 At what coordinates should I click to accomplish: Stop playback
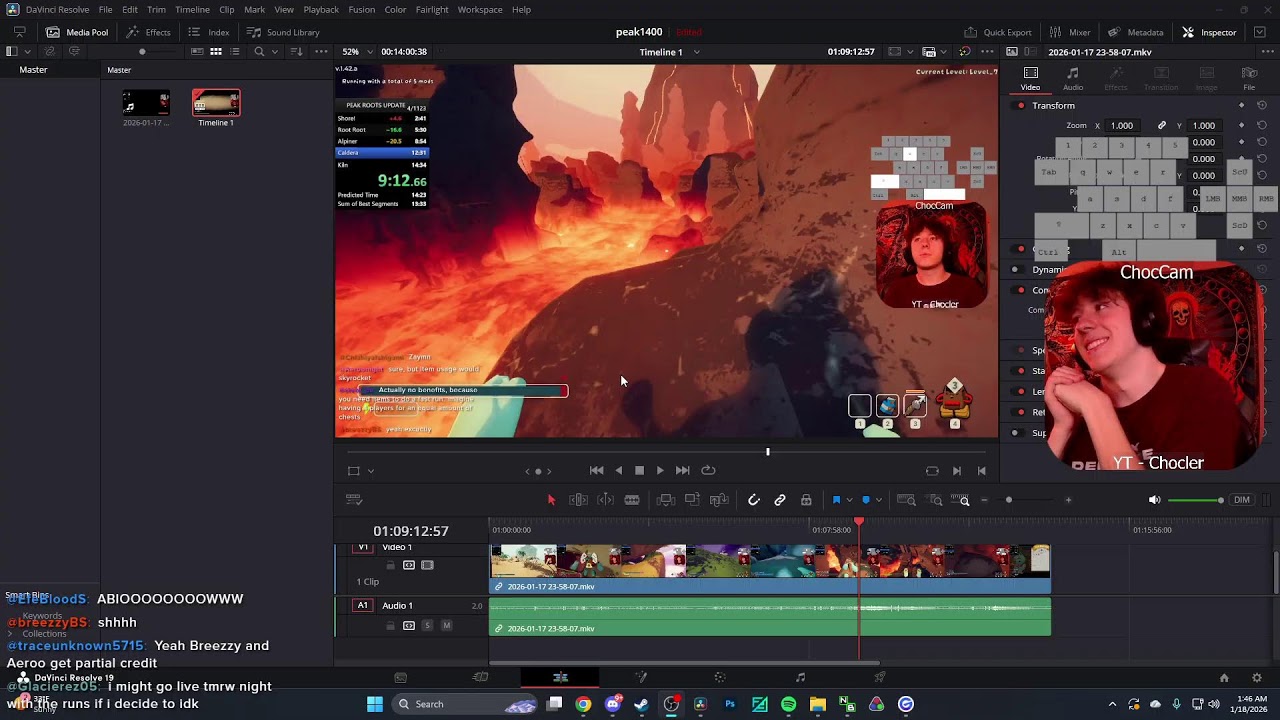pyautogui.click(x=640, y=471)
